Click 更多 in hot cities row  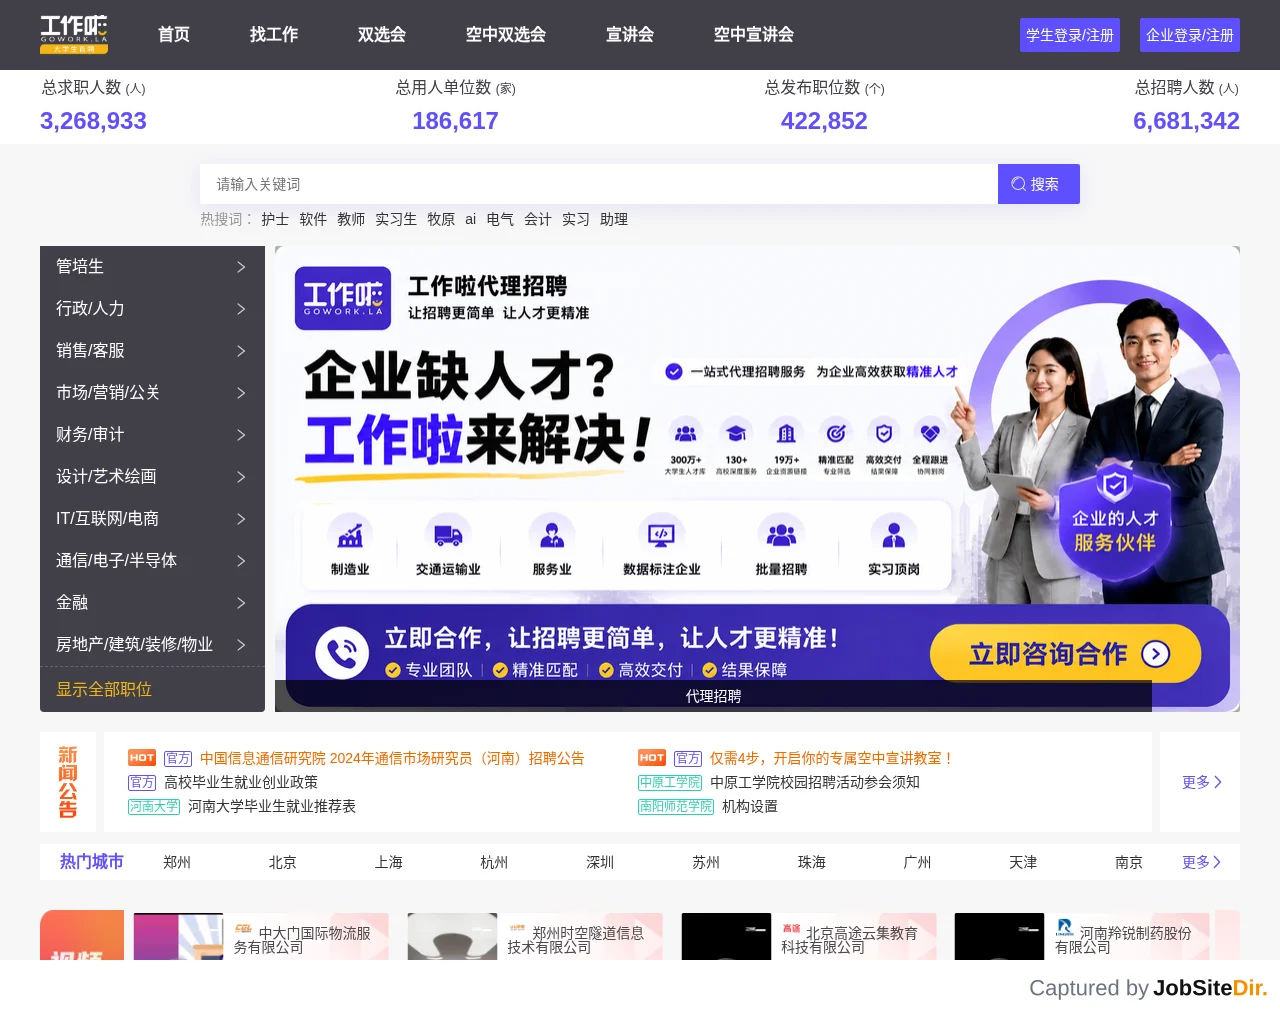[1201, 862]
